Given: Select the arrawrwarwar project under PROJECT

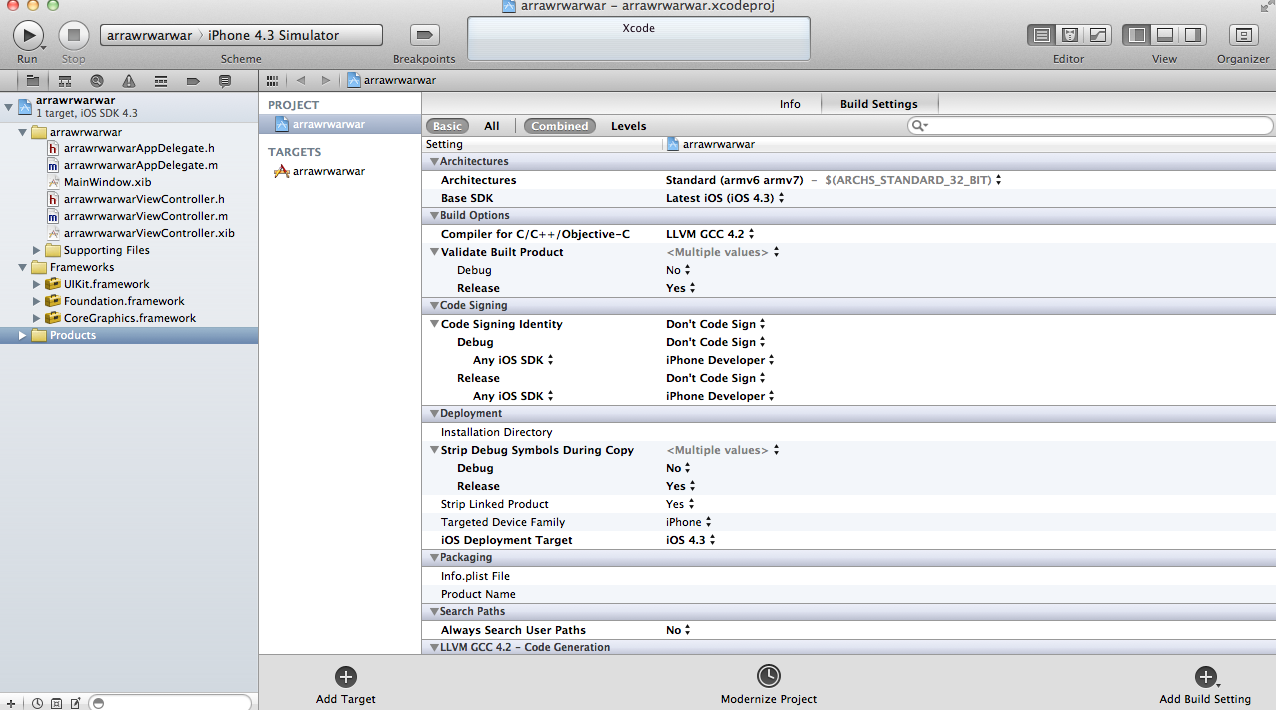Looking at the screenshot, I should pos(340,124).
